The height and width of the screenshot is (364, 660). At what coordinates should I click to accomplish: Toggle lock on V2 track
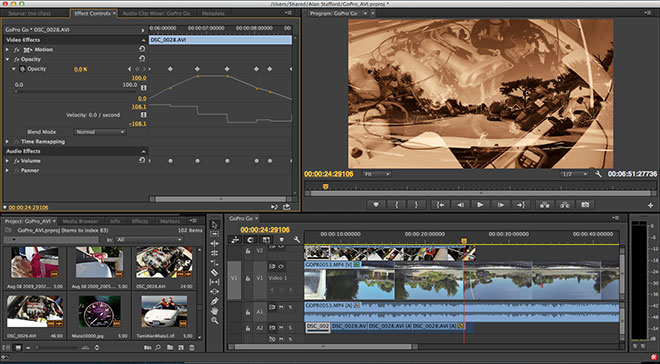point(248,251)
